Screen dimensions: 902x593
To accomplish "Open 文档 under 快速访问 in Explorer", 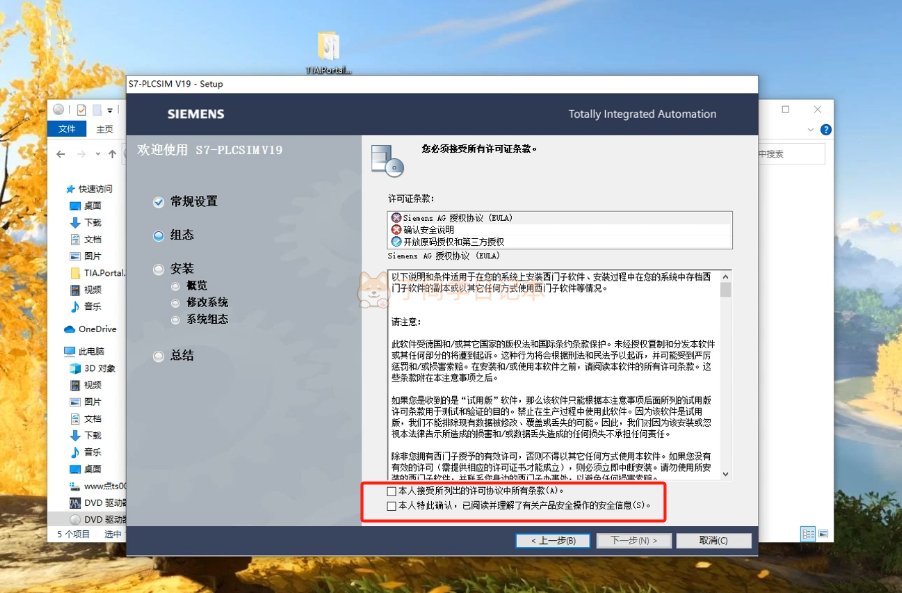I will pos(86,239).
